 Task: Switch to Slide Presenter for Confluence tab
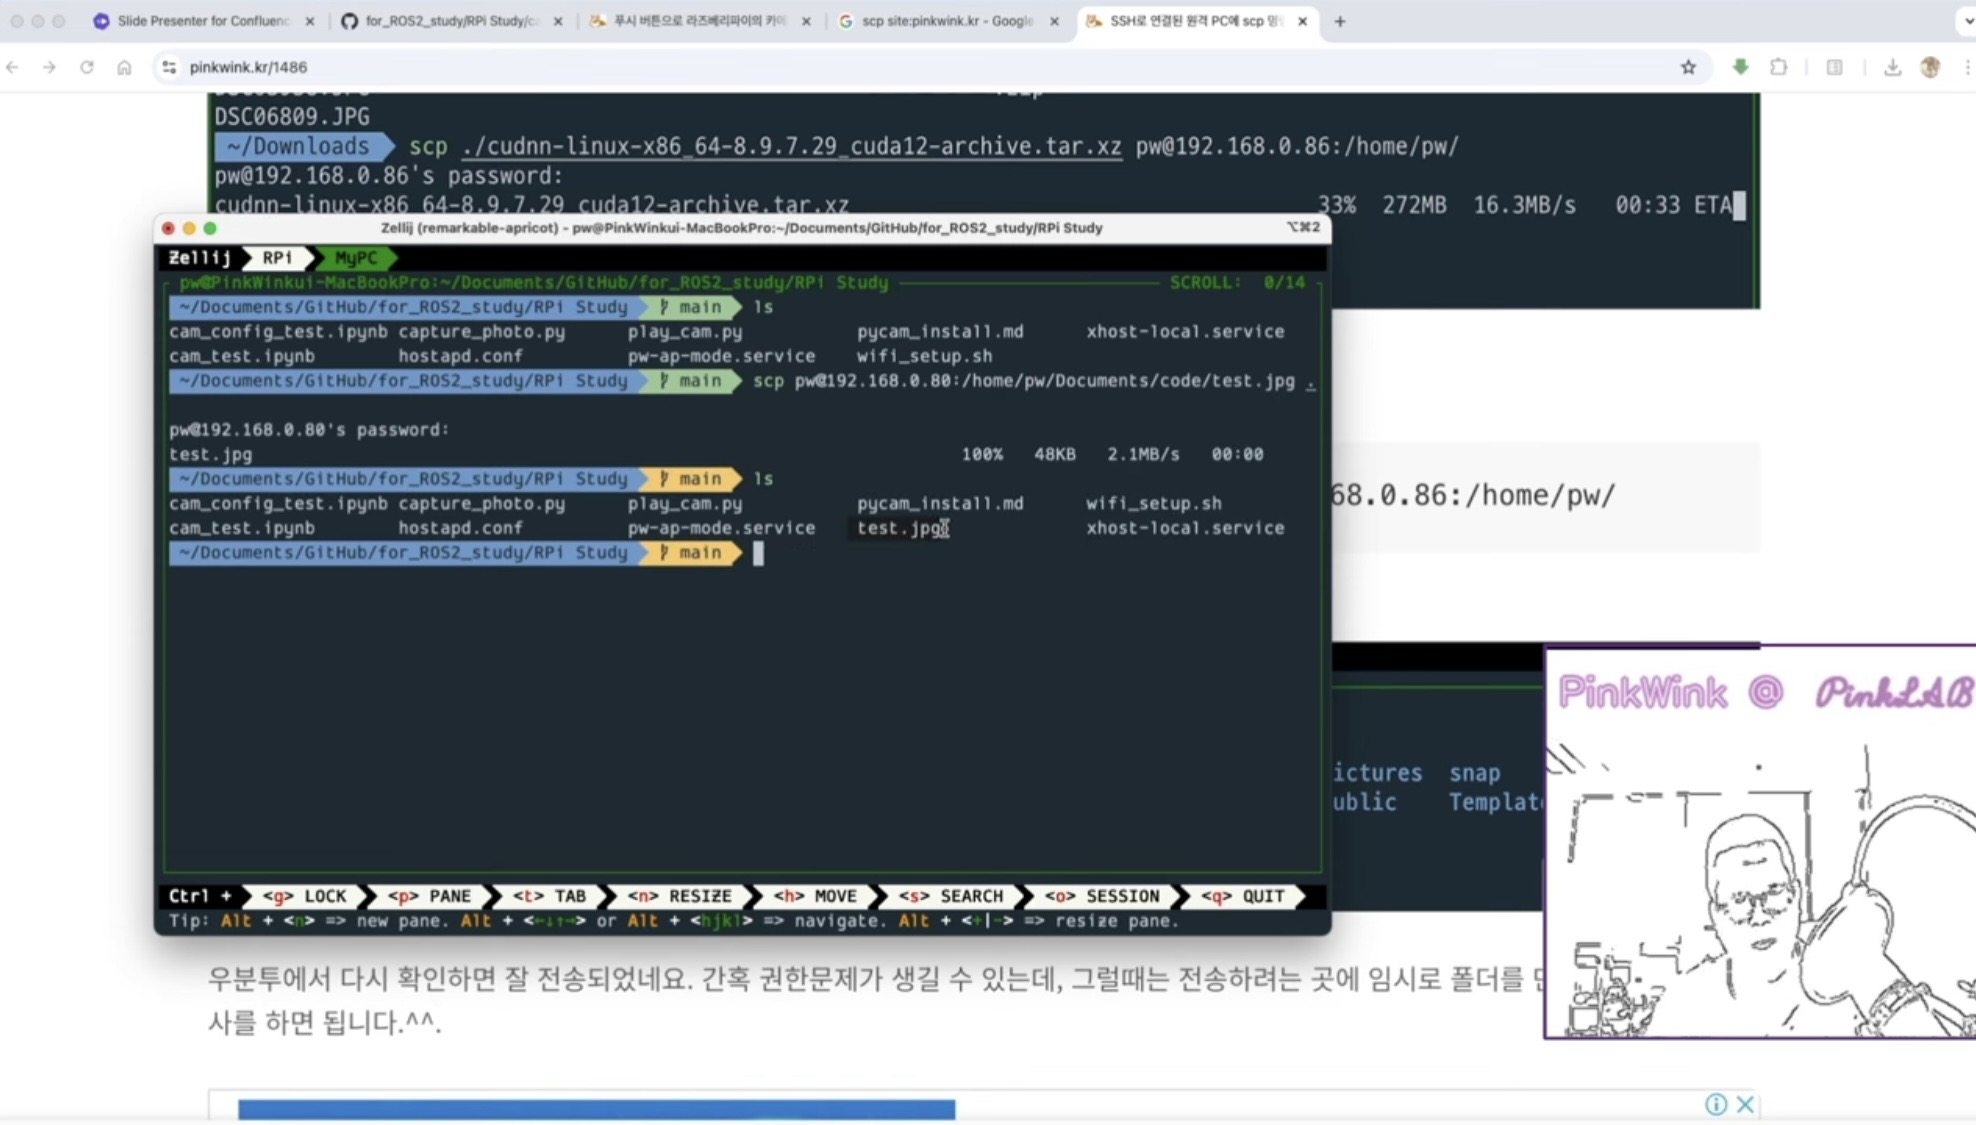(200, 21)
